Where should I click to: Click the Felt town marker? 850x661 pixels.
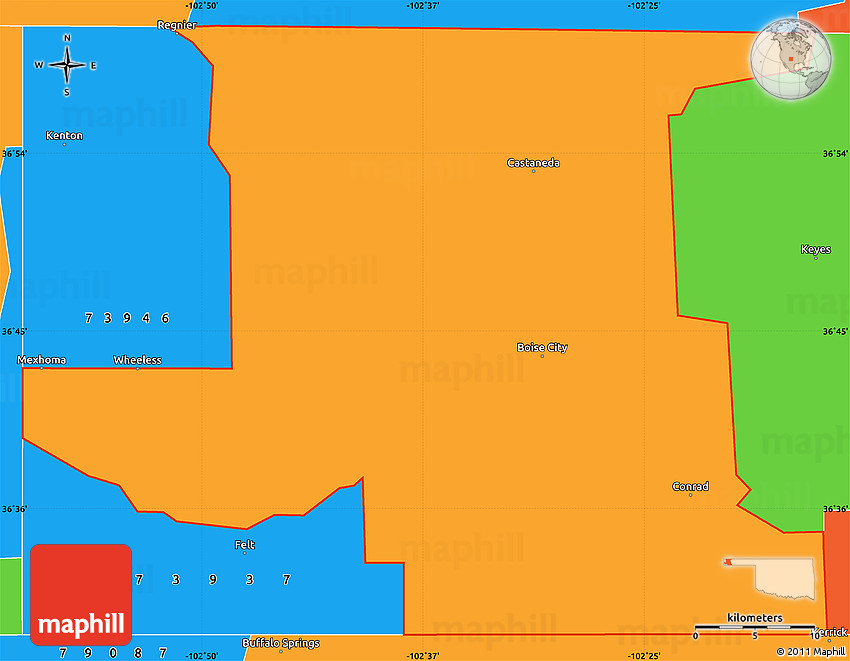[245, 553]
